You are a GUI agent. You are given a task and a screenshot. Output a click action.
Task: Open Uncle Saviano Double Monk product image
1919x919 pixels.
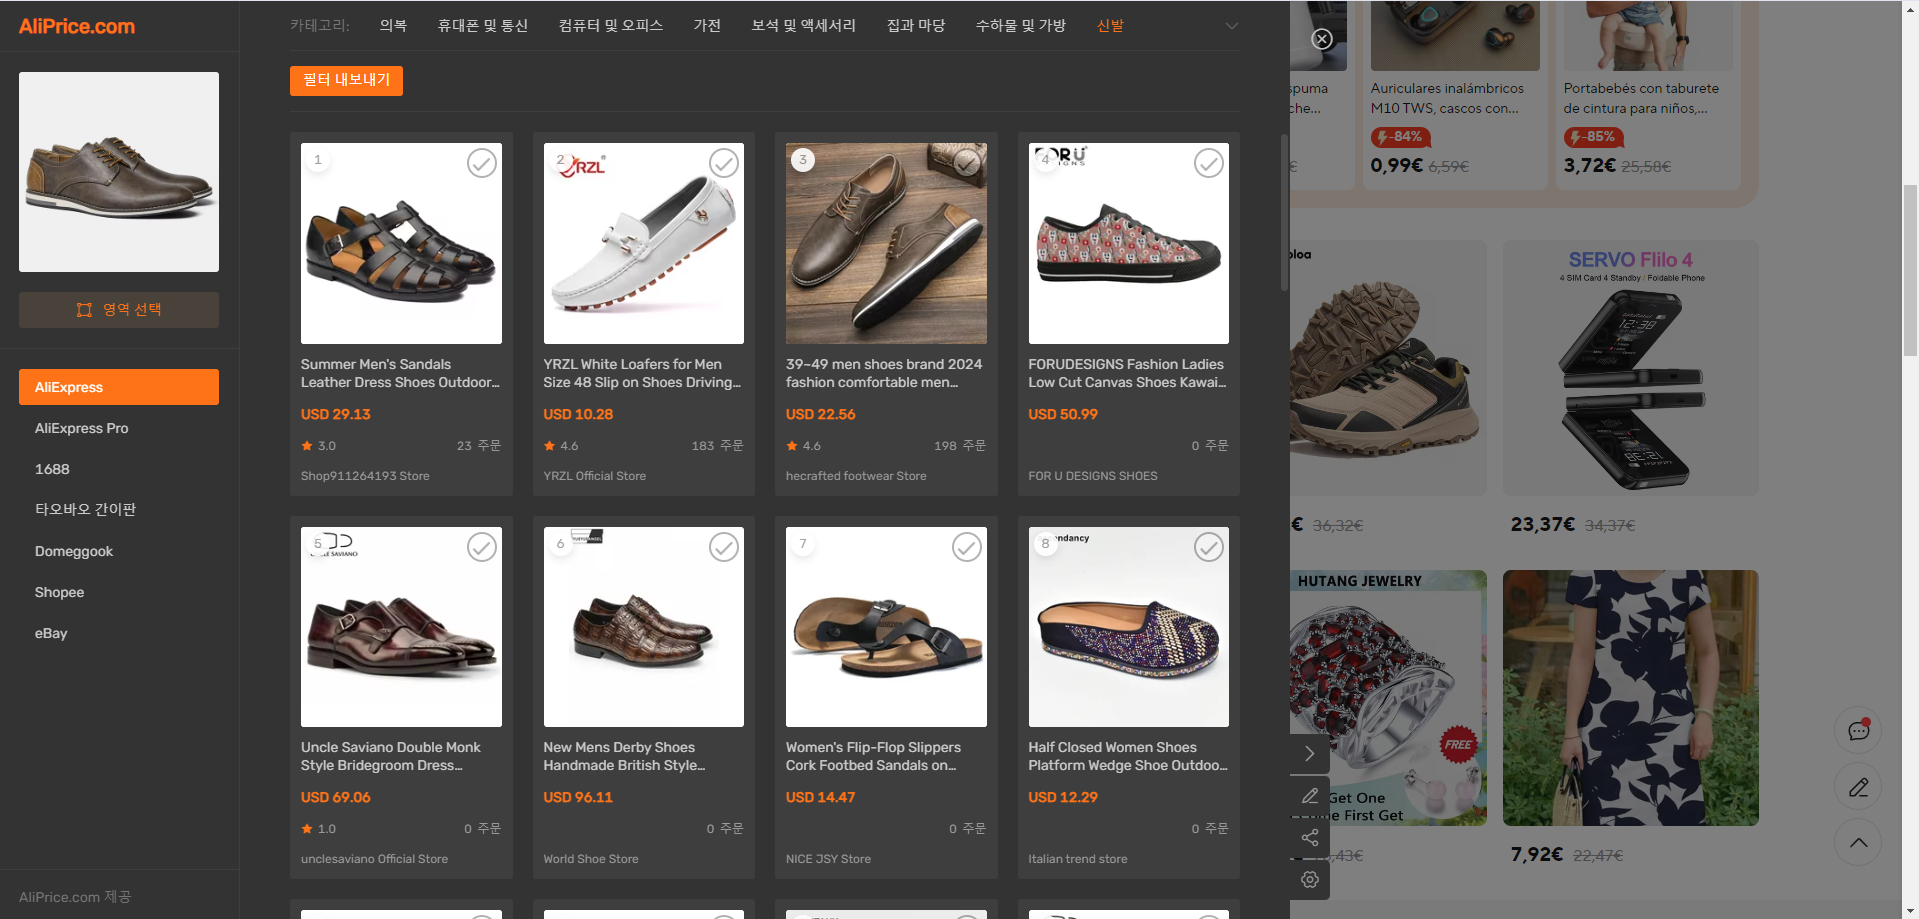(401, 627)
